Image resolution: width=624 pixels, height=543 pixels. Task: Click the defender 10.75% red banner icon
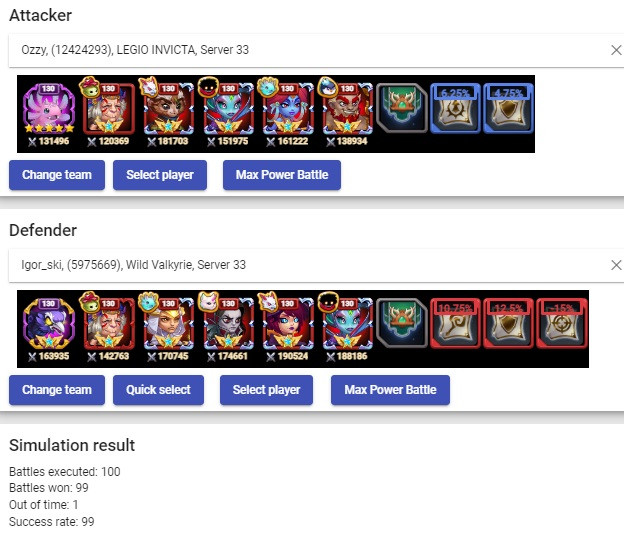point(455,323)
